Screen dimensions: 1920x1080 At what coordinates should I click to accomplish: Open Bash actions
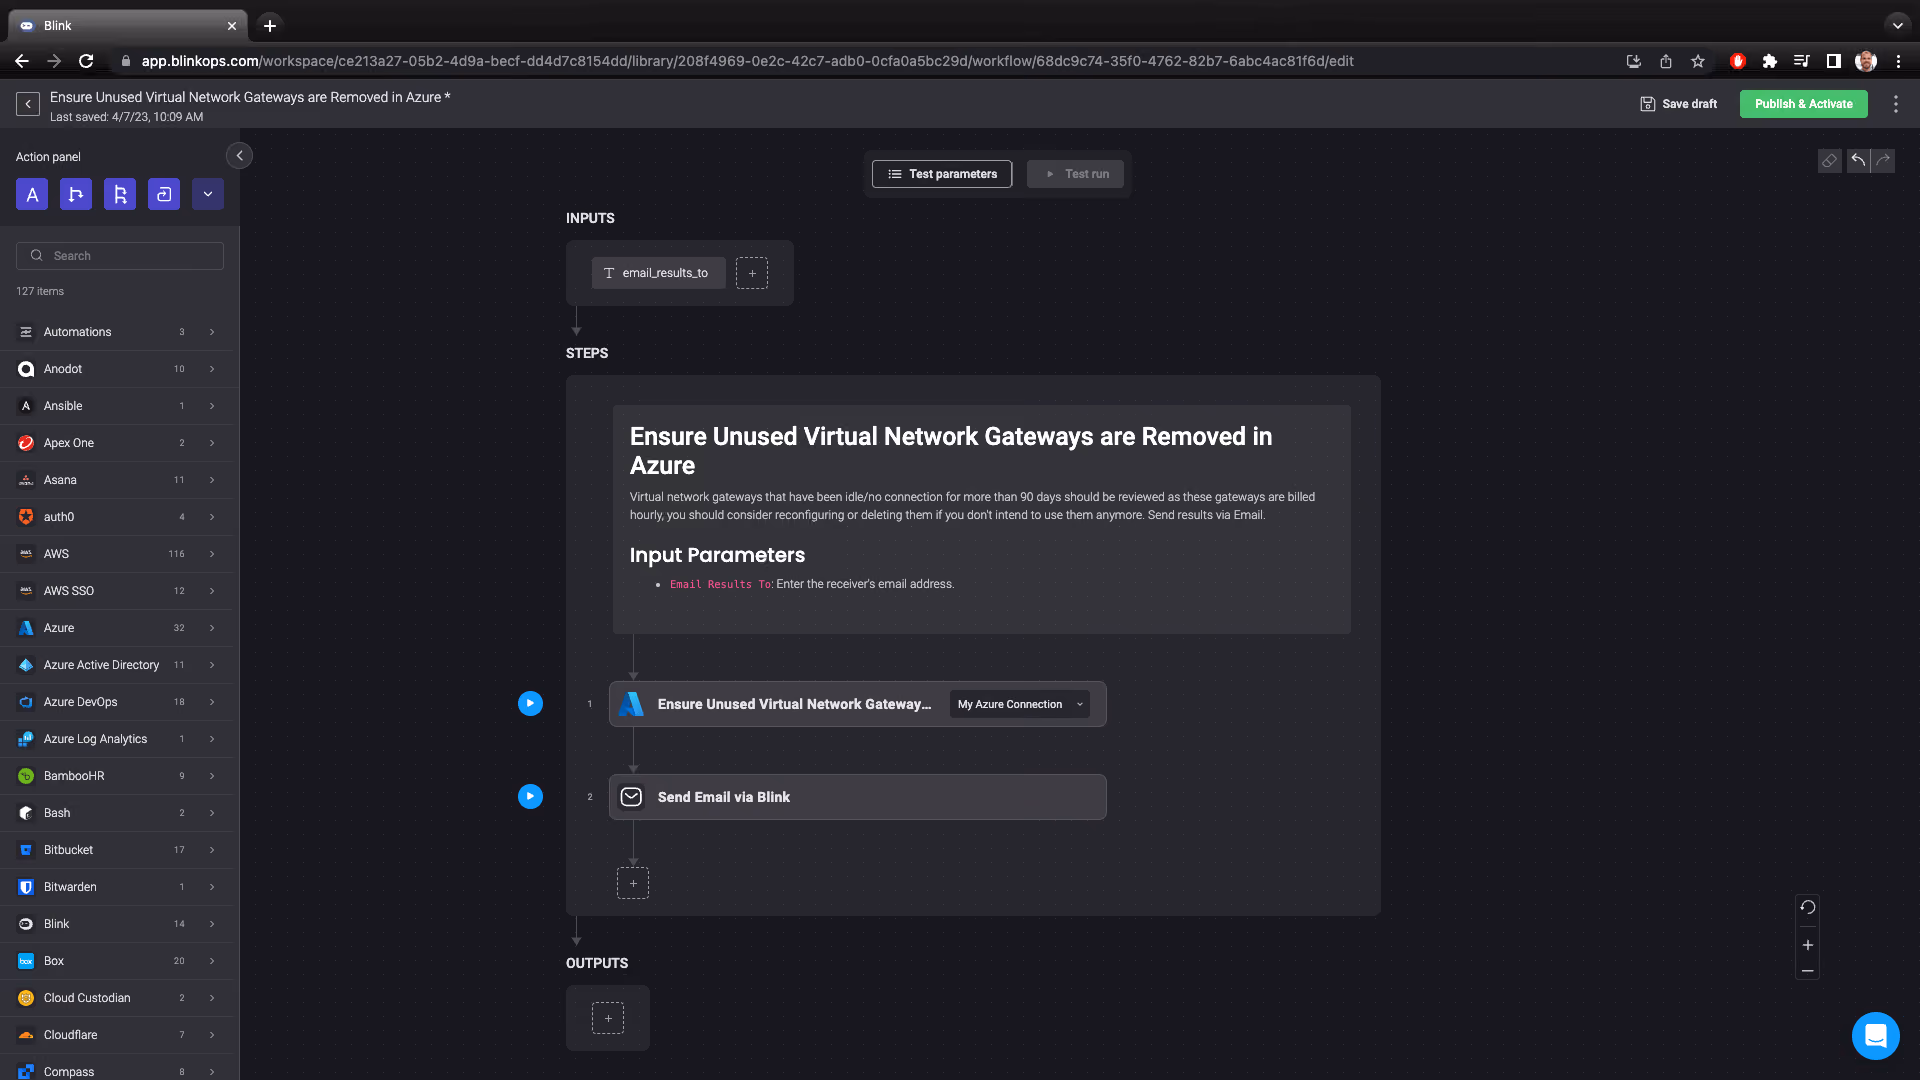[x=116, y=813]
